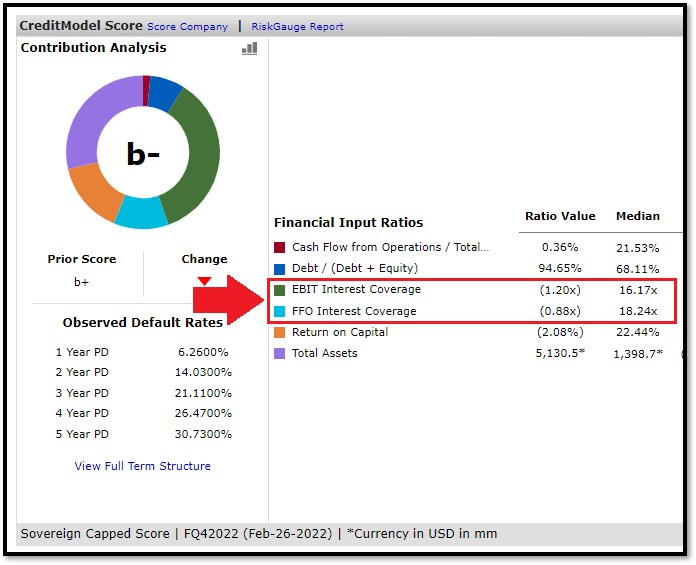
Task: Click View Full Term Structure link
Action: point(143,466)
